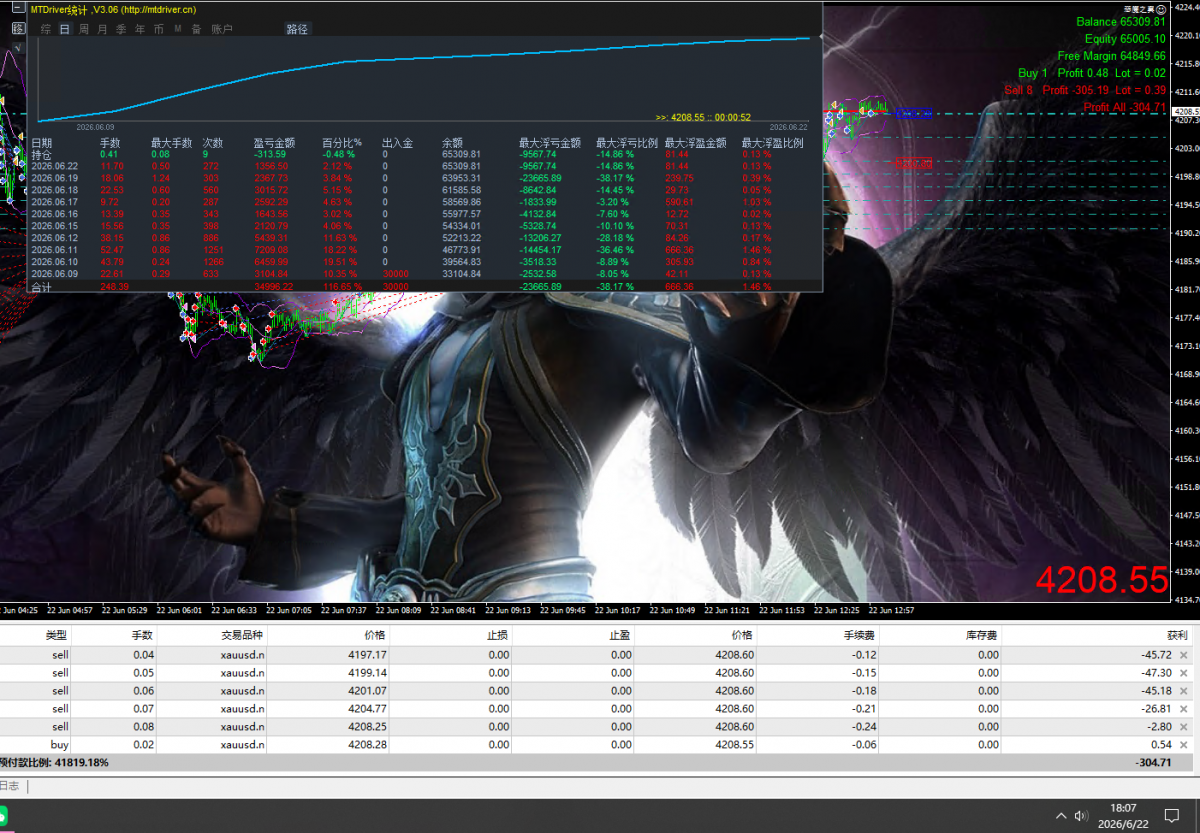Sort orders by 库存费 column header
Viewport: 1200px width, 833px height.
[981, 635]
